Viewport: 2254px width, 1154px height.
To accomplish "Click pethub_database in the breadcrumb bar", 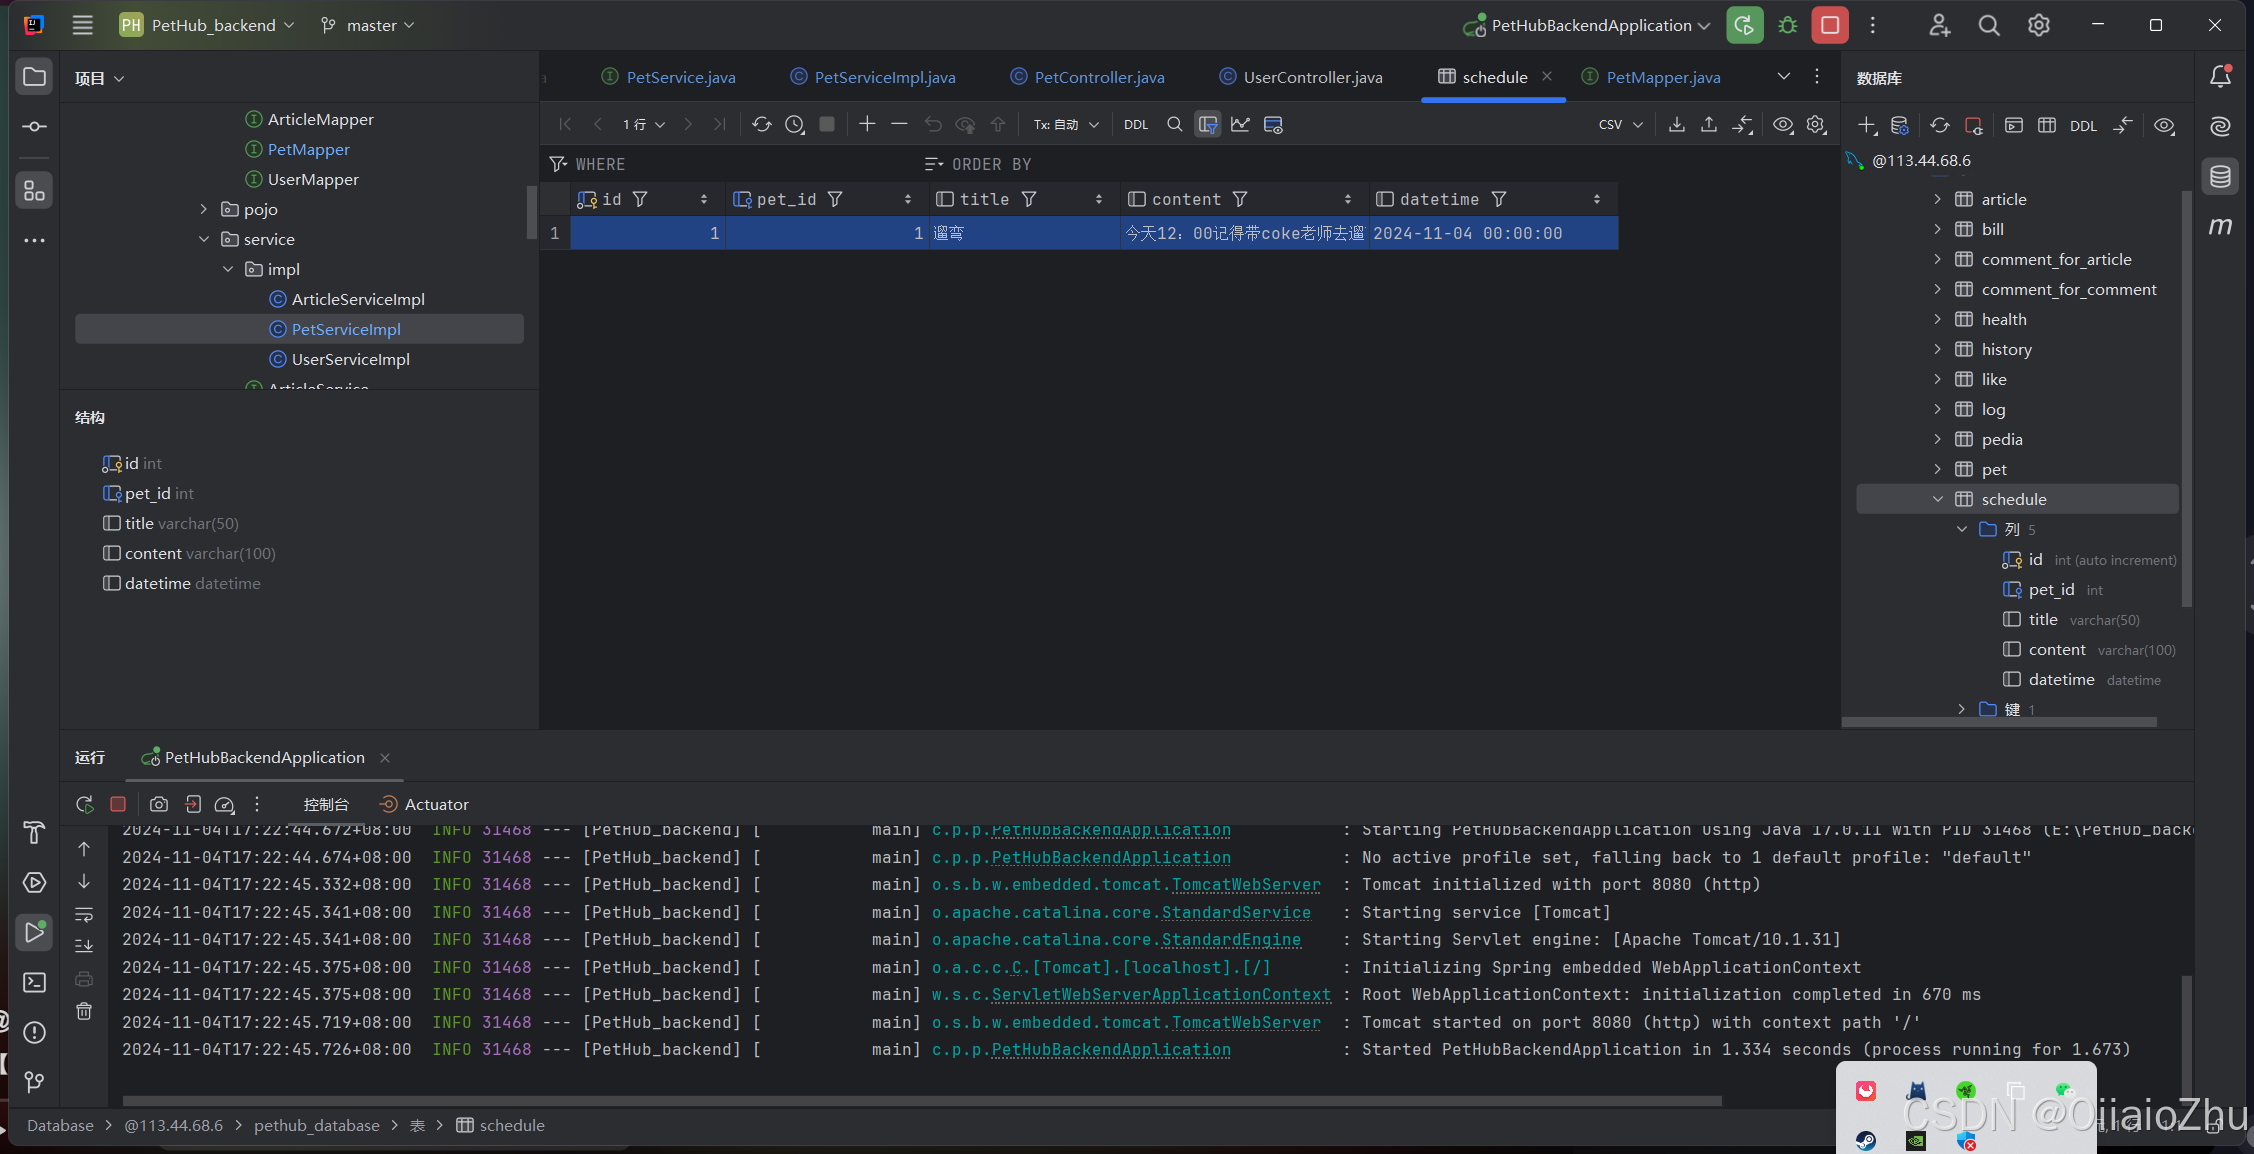I will (316, 1125).
